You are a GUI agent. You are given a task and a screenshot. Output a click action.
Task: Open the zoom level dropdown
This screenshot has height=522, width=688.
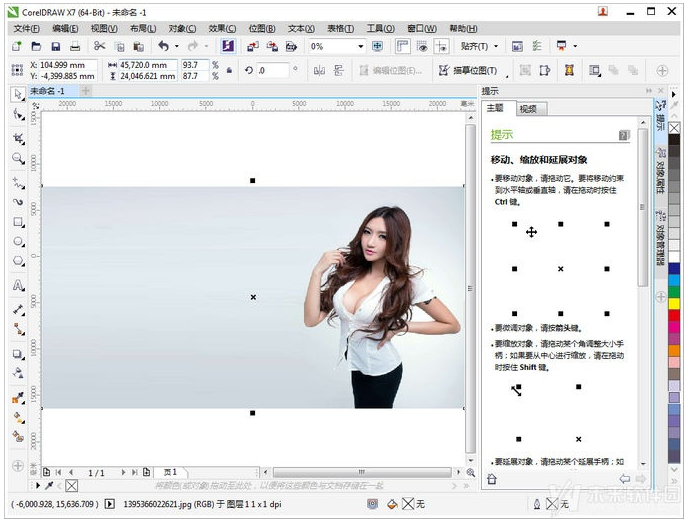tap(361, 47)
